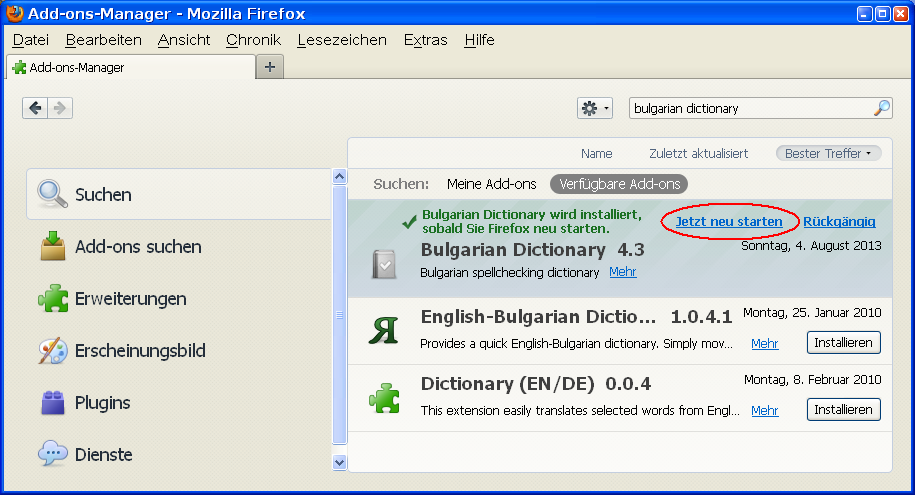Click the add-on search input field
915x495 pixels.
tap(750, 108)
